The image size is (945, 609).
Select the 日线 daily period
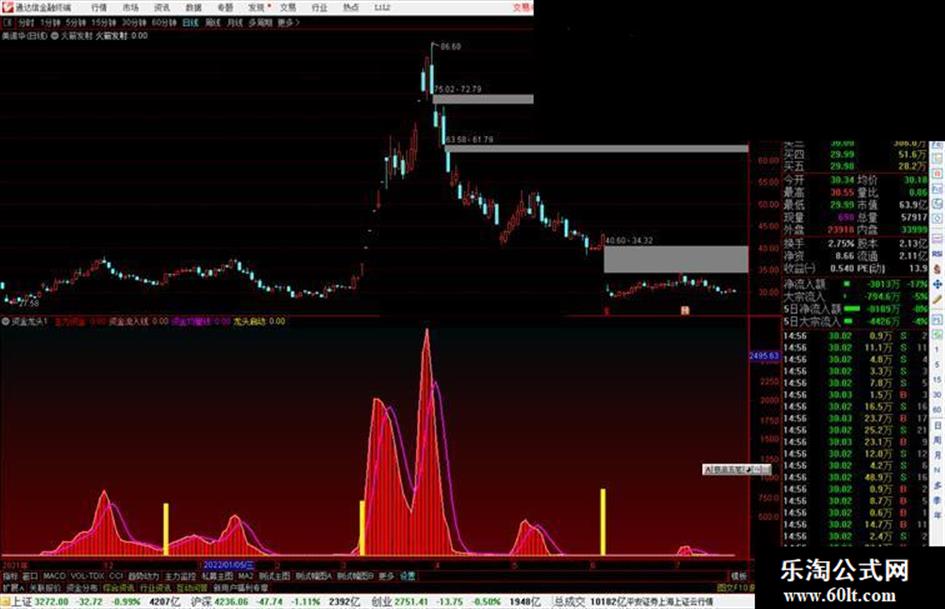click(x=190, y=23)
